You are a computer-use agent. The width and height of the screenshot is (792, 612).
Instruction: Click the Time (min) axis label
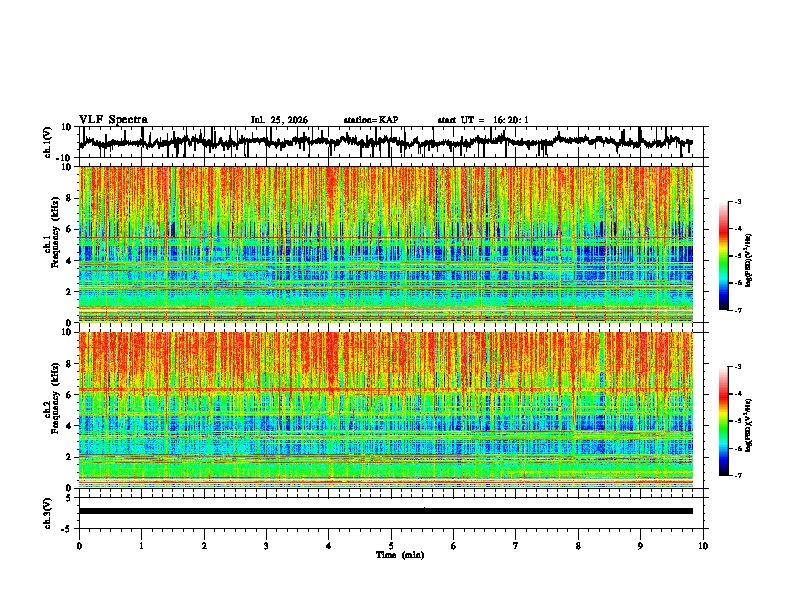point(400,555)
